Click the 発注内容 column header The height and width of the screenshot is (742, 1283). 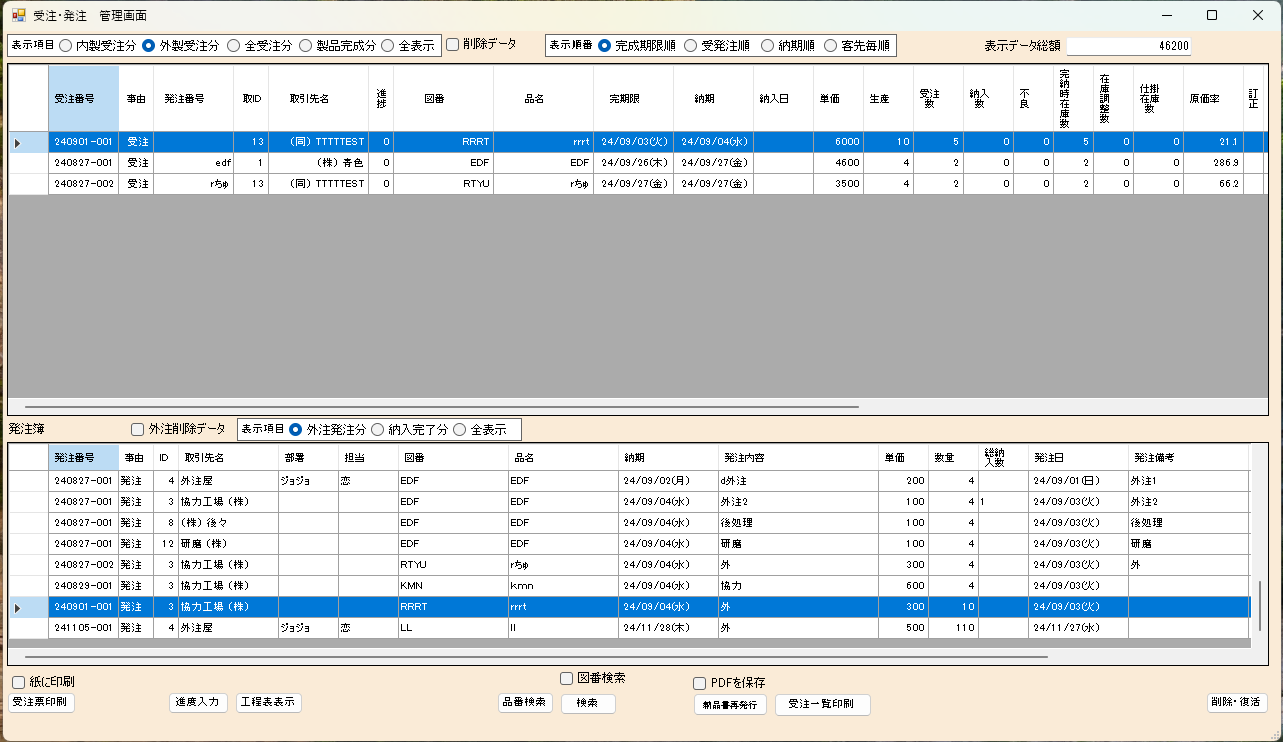coord(798,457)
